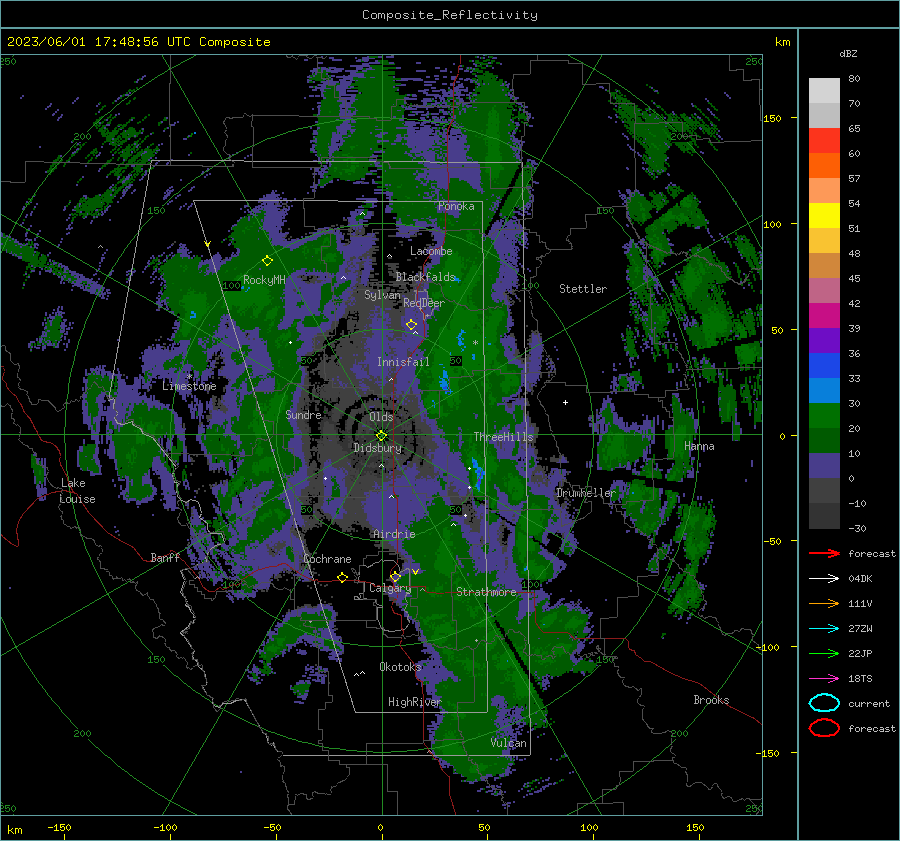900x841 pixels.
Task: Click the Lake Louise label
Action: coord(77,491)
